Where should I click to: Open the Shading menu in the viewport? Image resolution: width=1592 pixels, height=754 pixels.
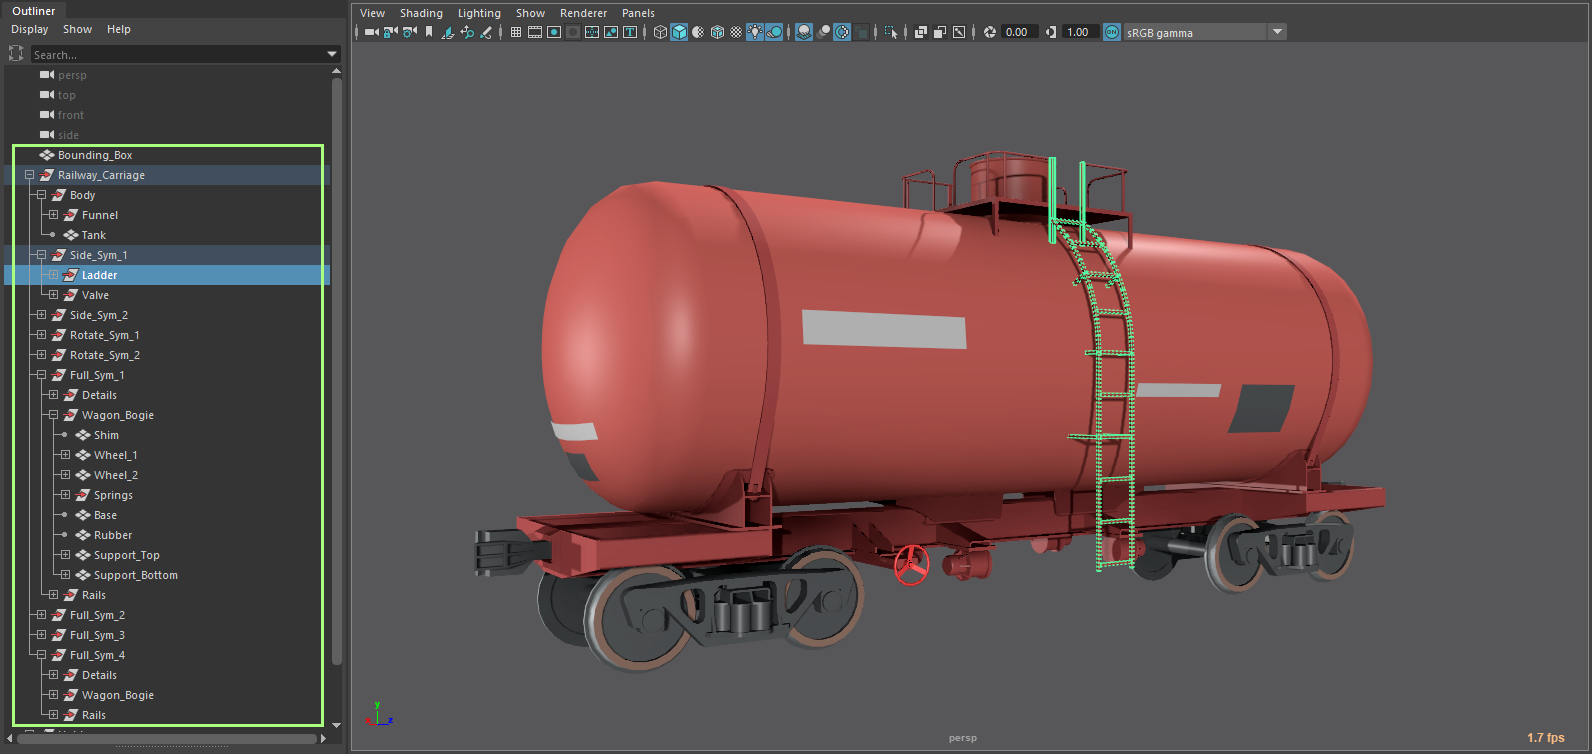[421, 13]
